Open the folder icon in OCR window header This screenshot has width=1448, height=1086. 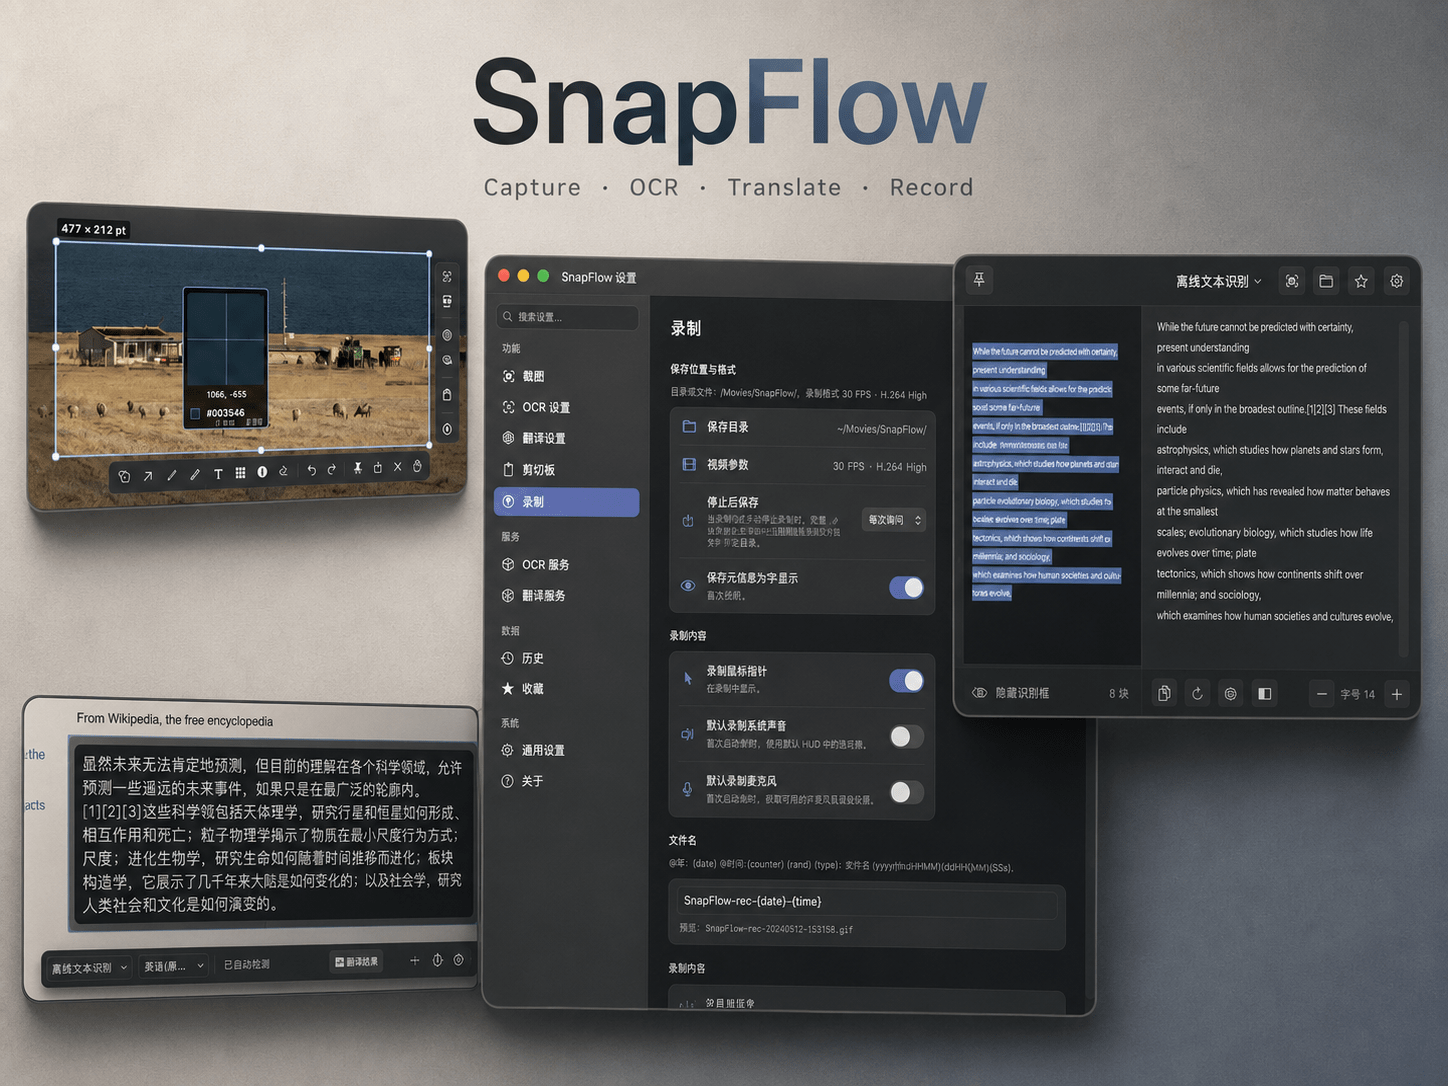click(x=1326, y=281)
